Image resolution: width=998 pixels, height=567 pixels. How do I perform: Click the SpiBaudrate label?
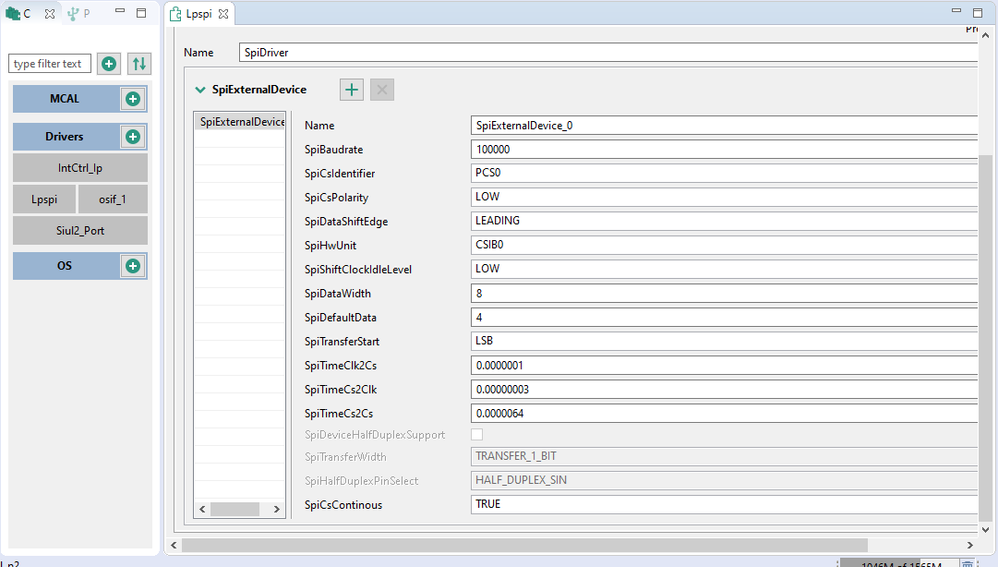pyautogui.click(x=334, y=150)
